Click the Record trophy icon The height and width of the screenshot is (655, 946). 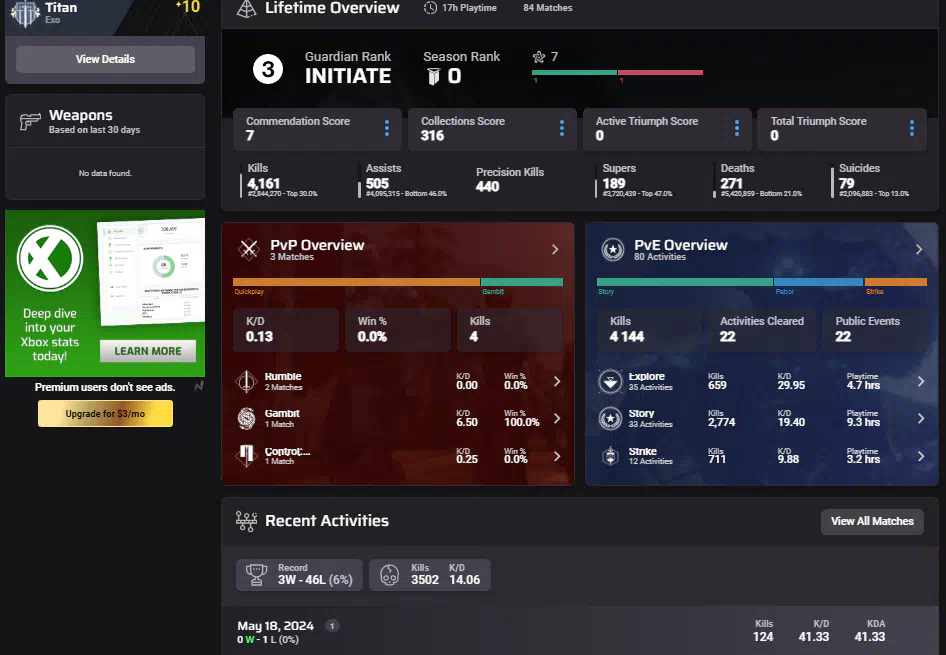click(x=257, y=574)
